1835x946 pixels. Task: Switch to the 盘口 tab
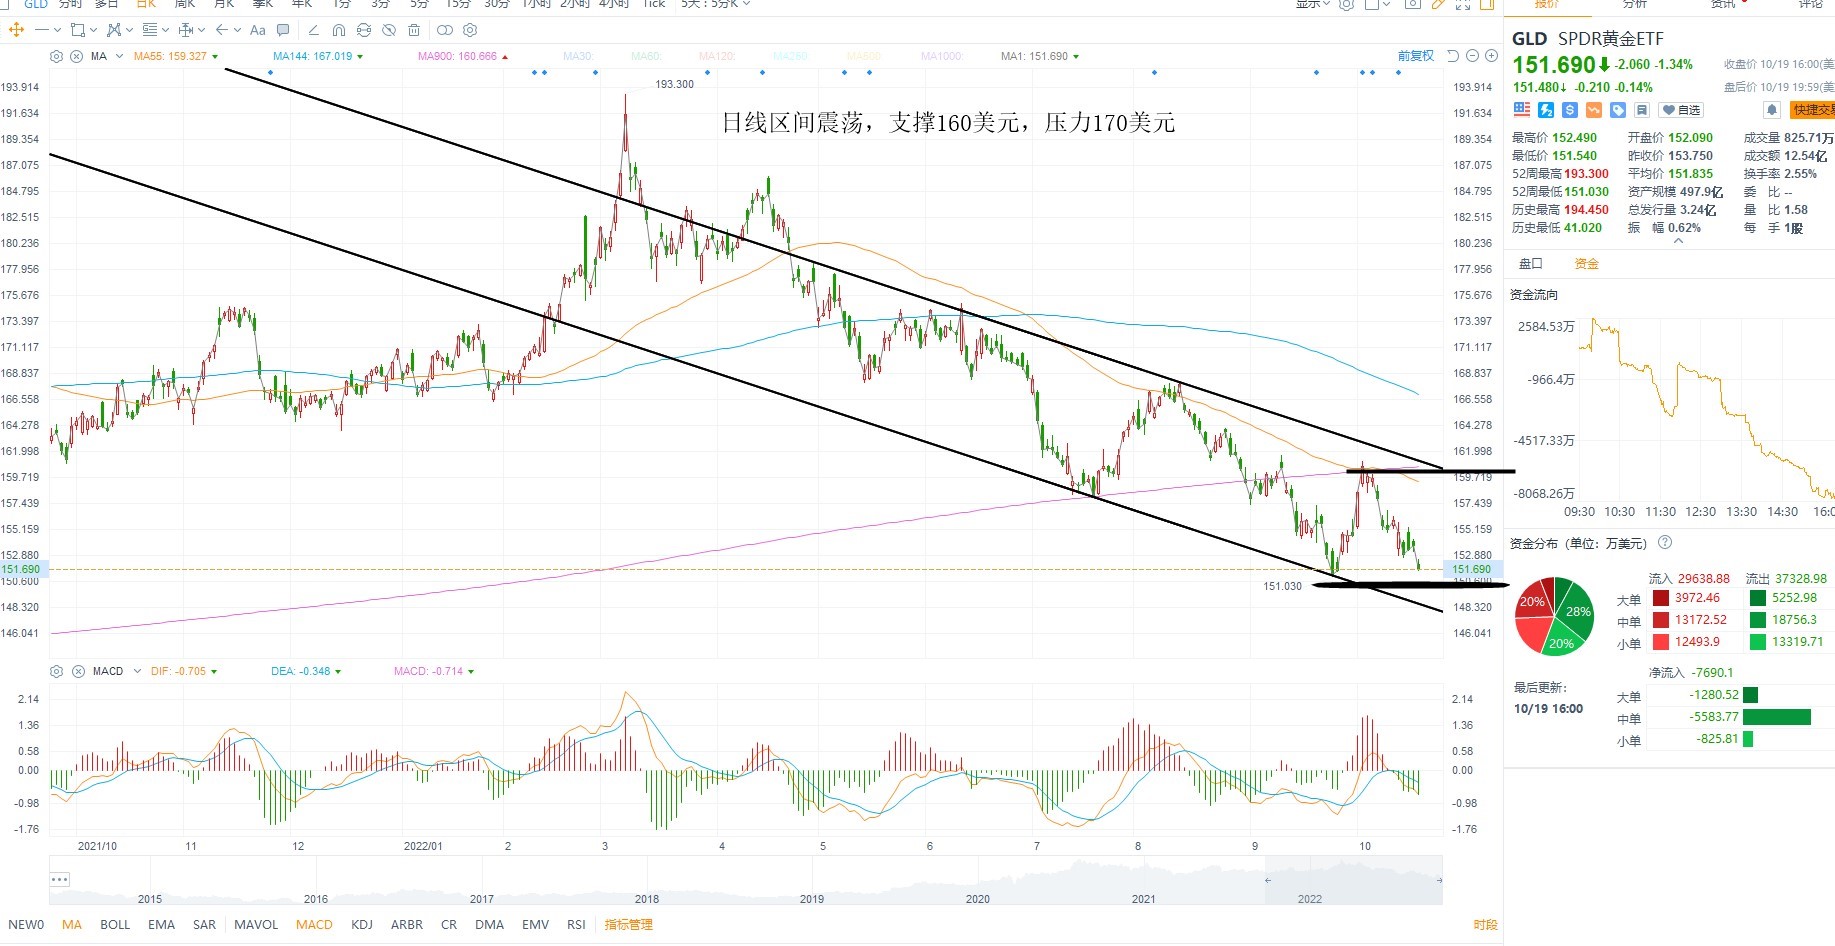point(1531,264)
